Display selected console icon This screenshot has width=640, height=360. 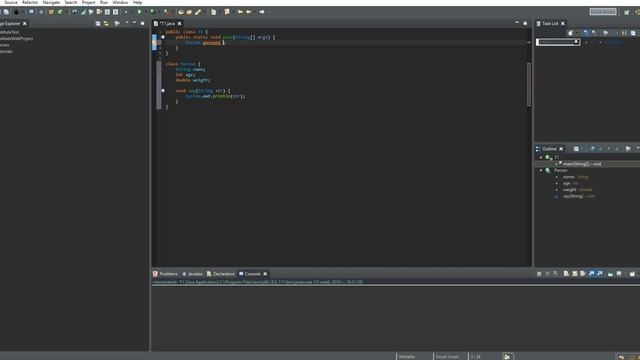pos(619,274)
